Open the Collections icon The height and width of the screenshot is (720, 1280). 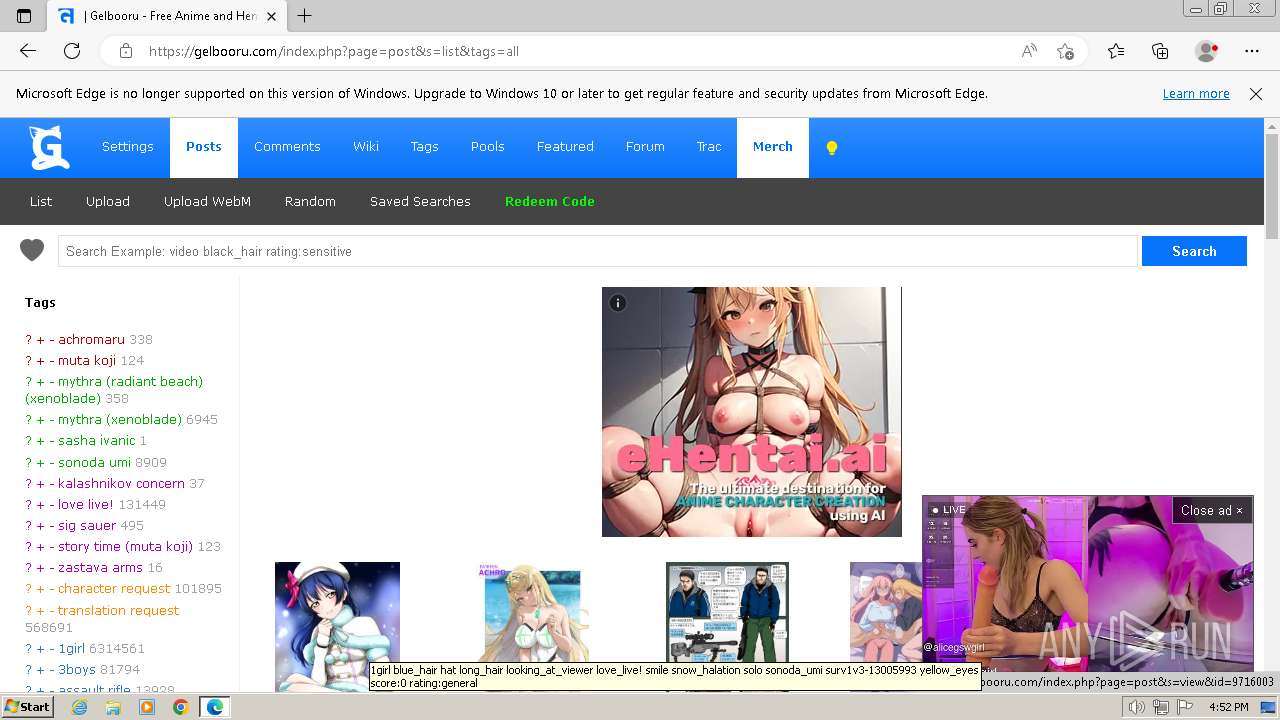tap(1160, 51)
